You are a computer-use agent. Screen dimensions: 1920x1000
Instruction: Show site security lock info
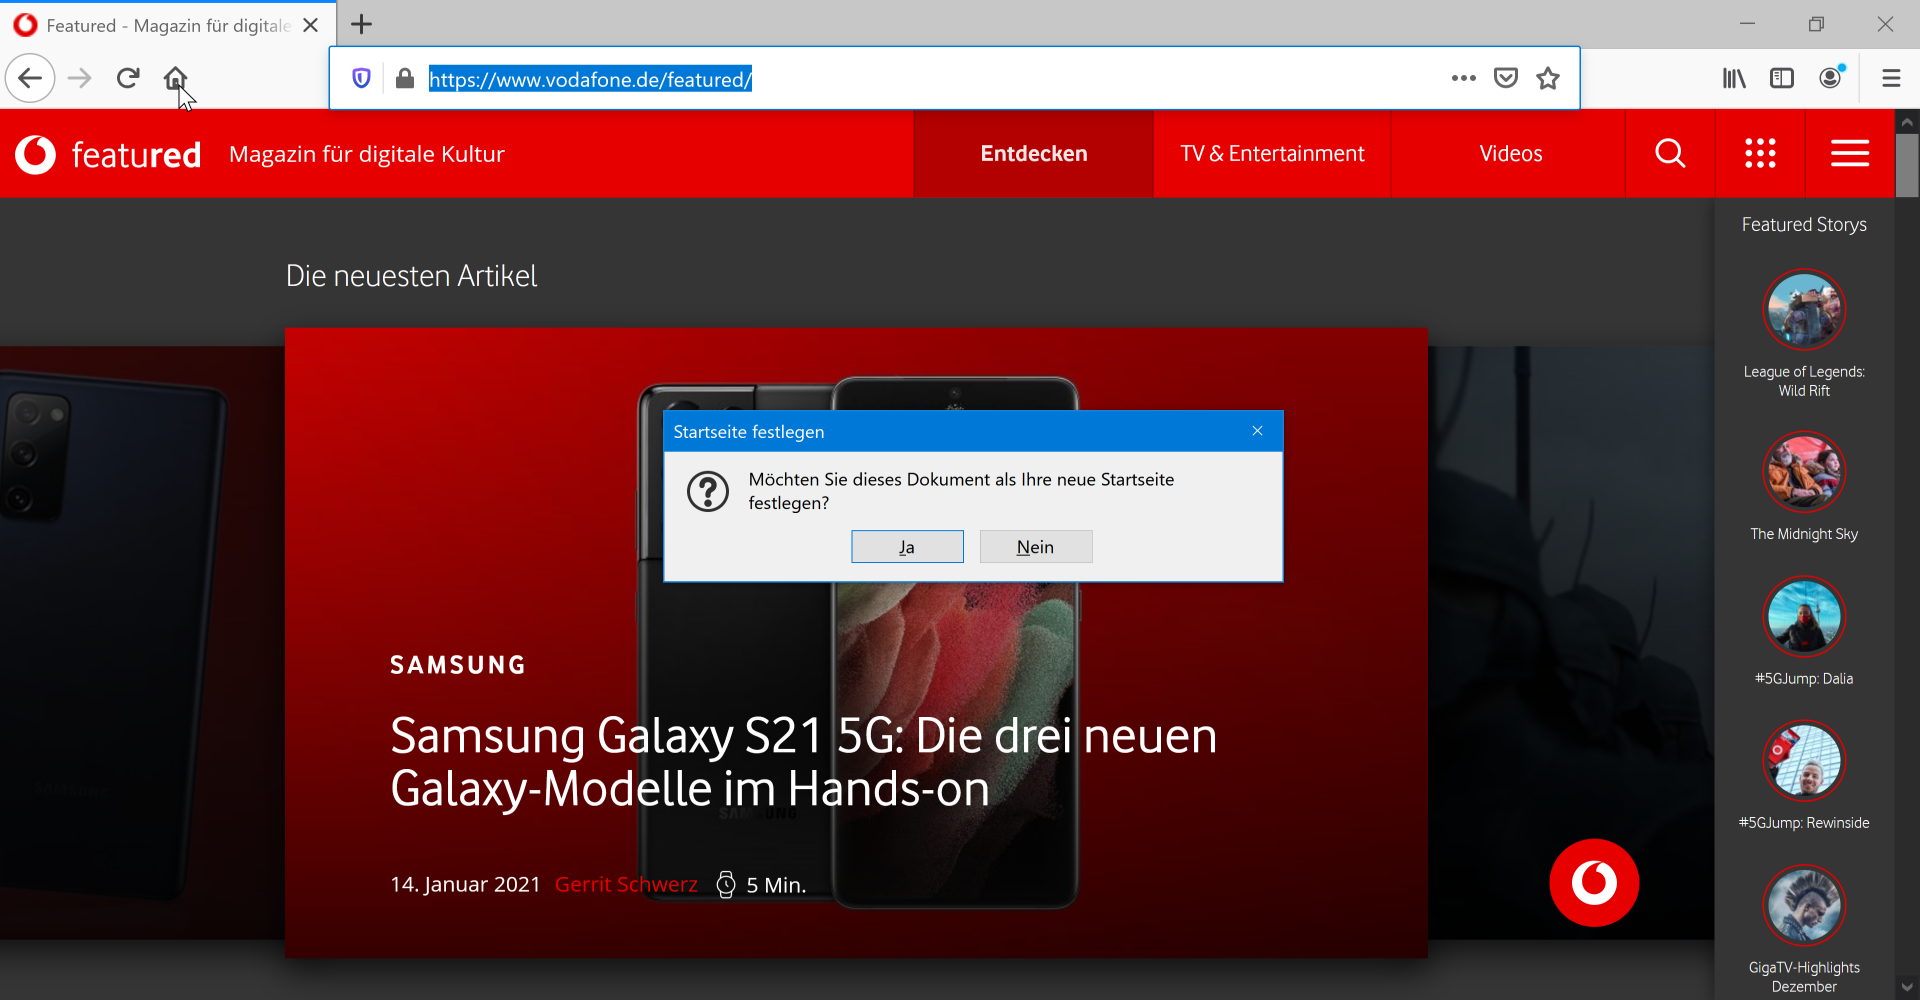404,78
